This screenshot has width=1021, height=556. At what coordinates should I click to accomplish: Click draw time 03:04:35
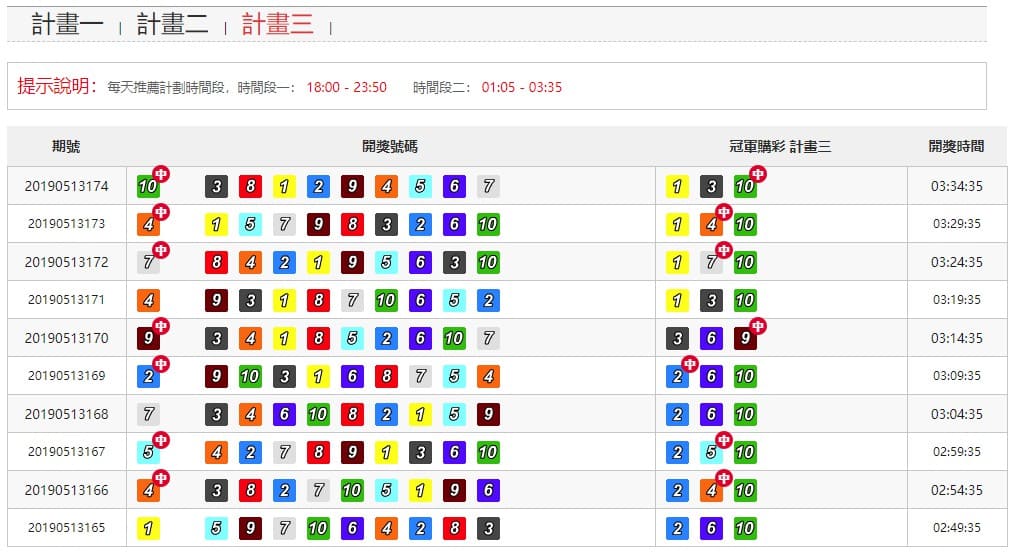pyautogui.click(x=957, y=414)
